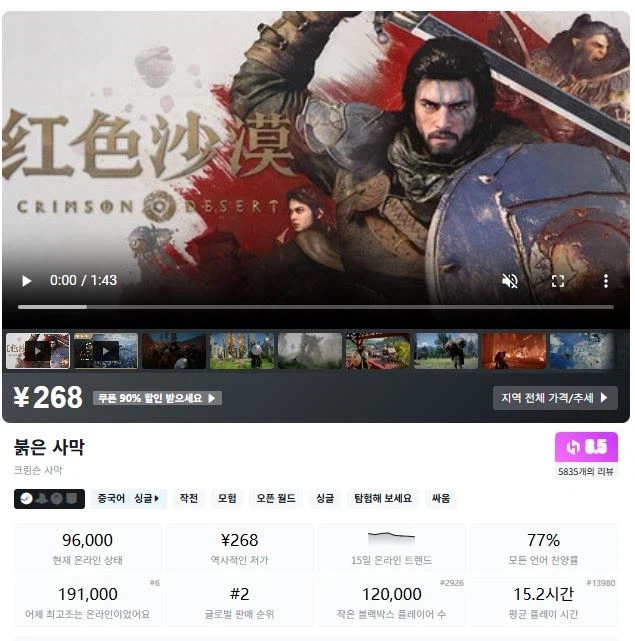Screen dimensions: 635x641
Task: Click the Steam platform icon
Action: tap(27, 498)
